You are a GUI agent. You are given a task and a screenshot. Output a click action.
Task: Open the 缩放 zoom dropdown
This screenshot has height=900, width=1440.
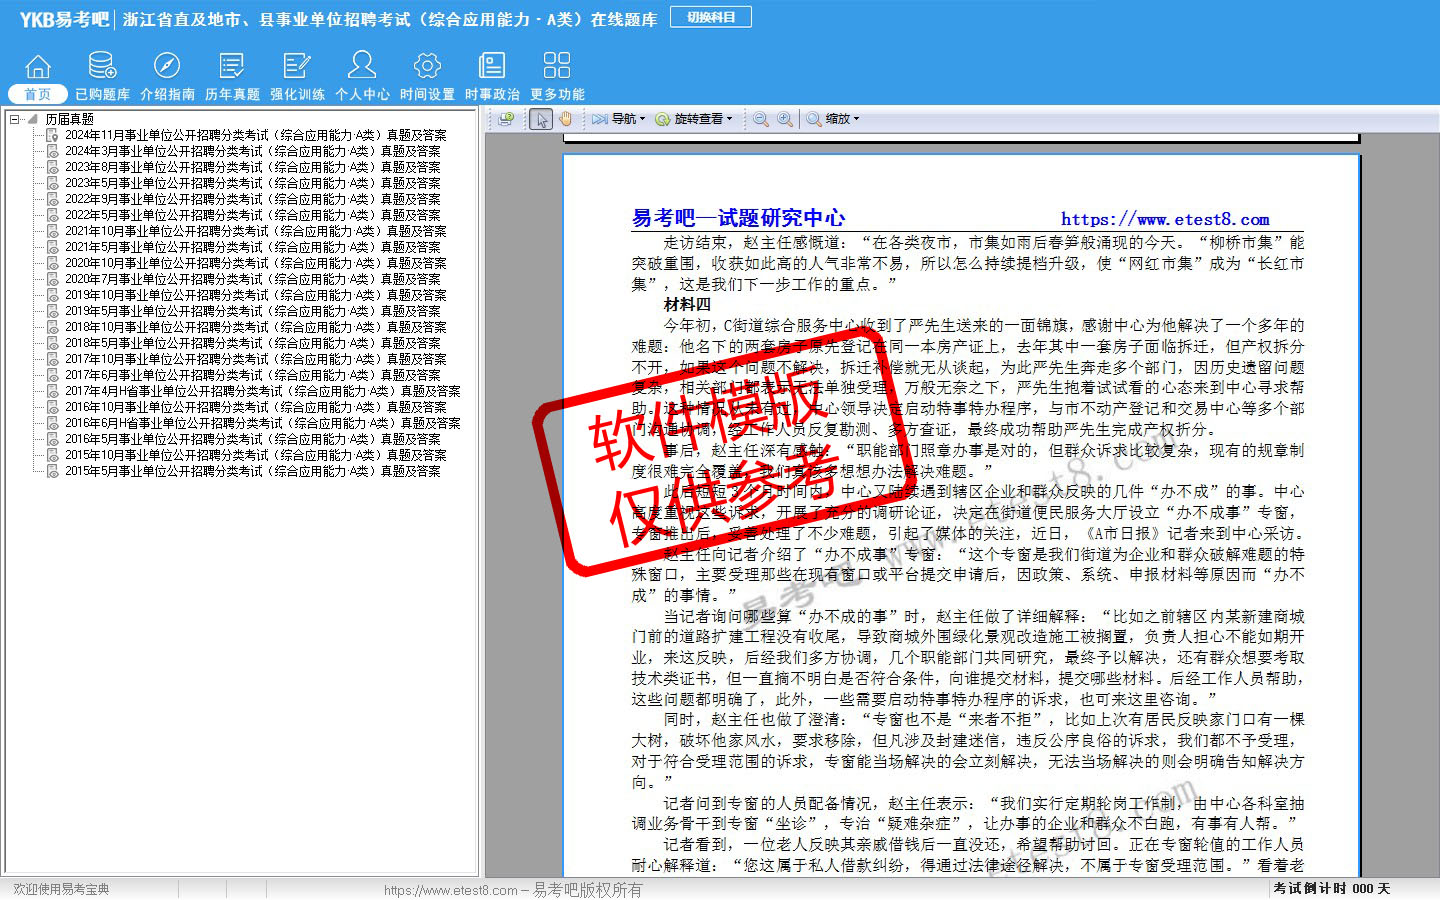(x=834, y=119)
